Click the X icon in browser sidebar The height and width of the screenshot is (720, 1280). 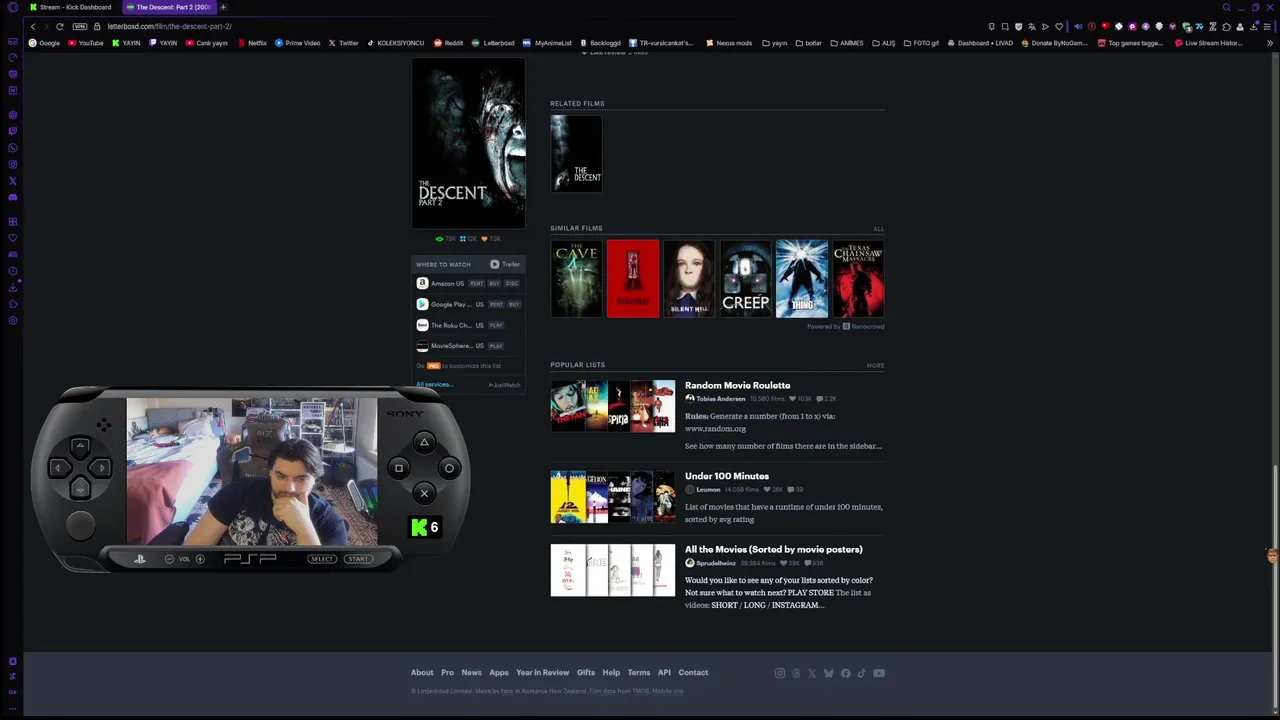click(13, 181)
